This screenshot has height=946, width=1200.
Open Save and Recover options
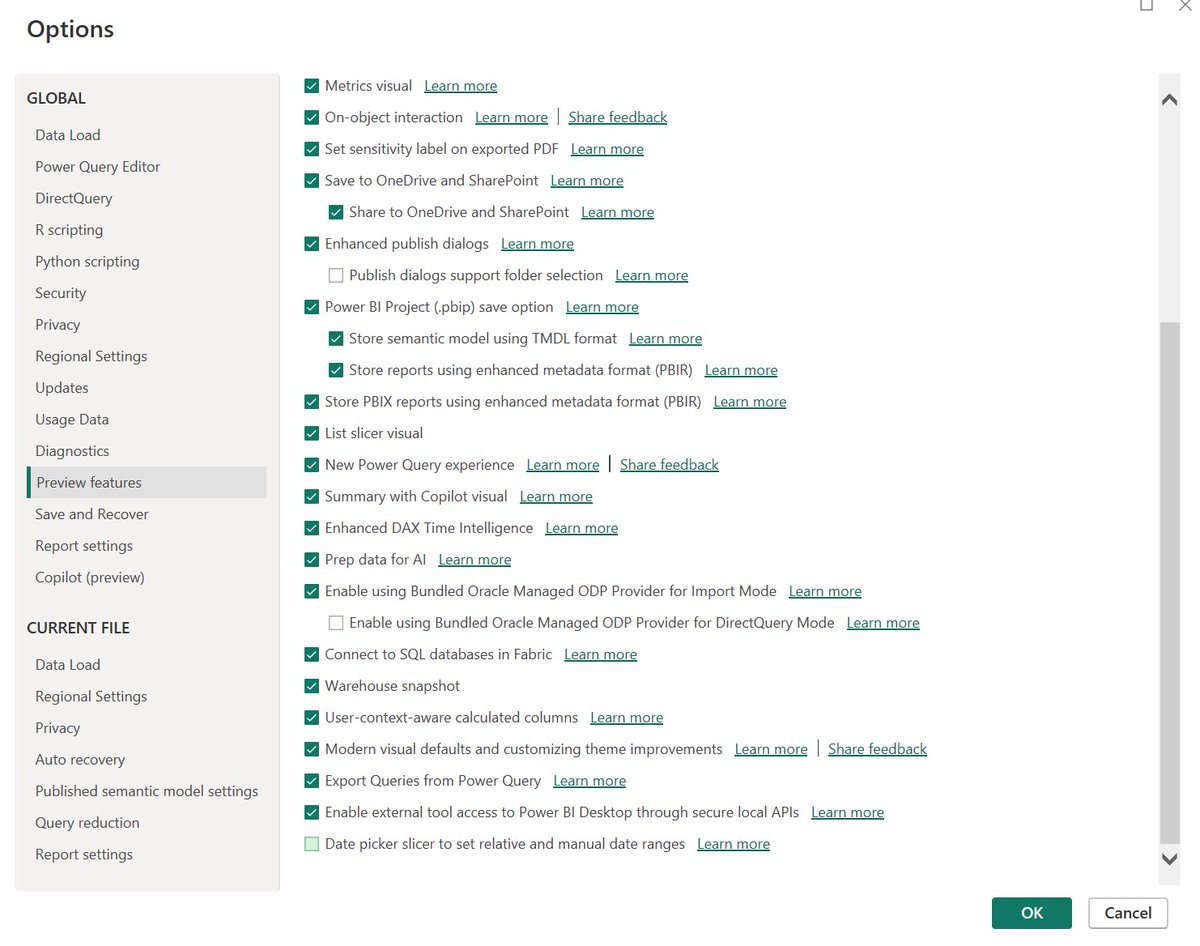click(92, 514)
